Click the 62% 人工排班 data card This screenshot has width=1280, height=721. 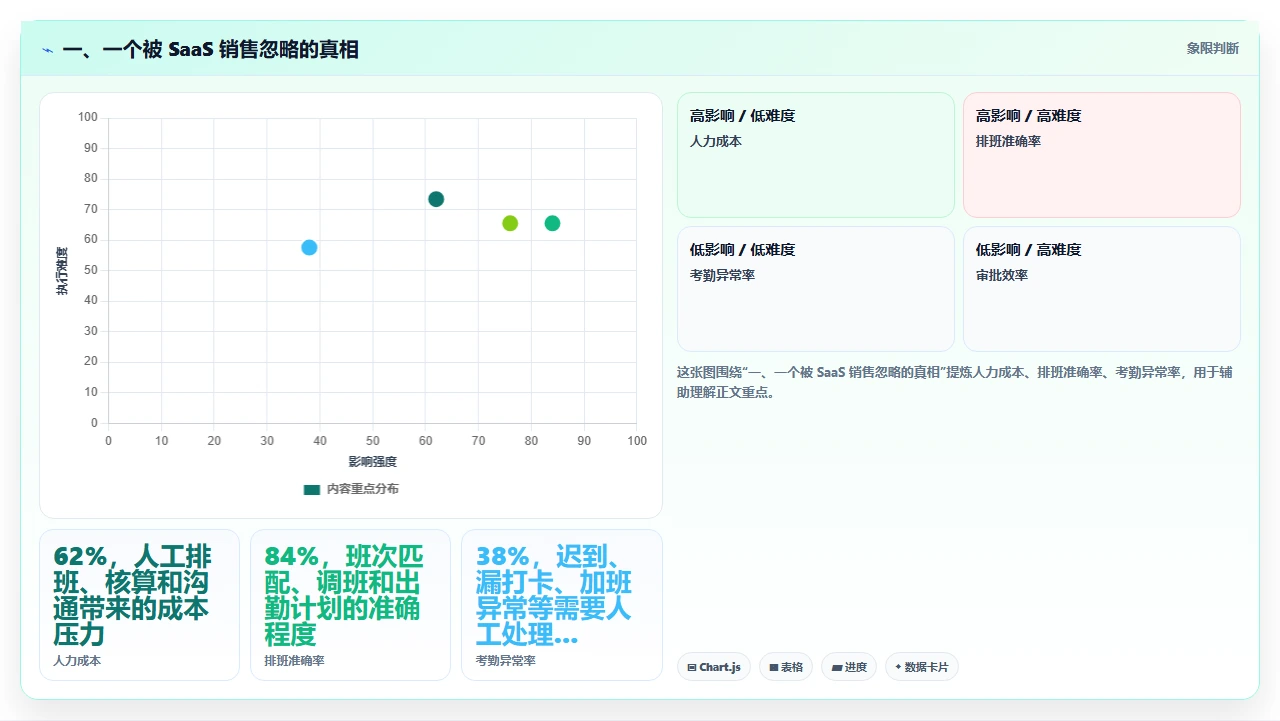click(x=139, y=605)
